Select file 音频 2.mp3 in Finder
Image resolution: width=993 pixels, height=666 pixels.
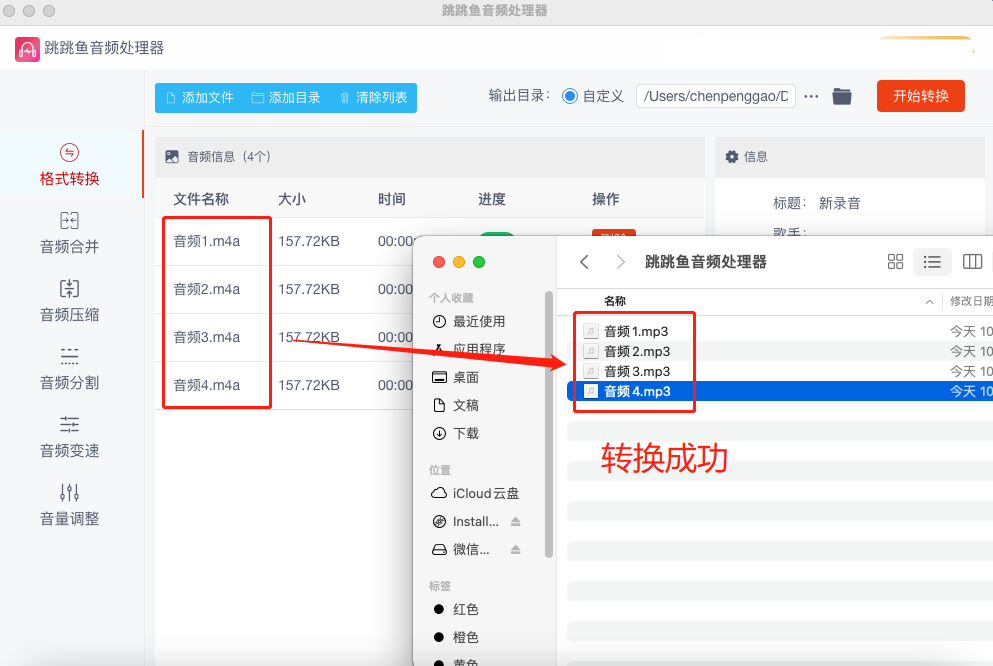tap(636, 351)
